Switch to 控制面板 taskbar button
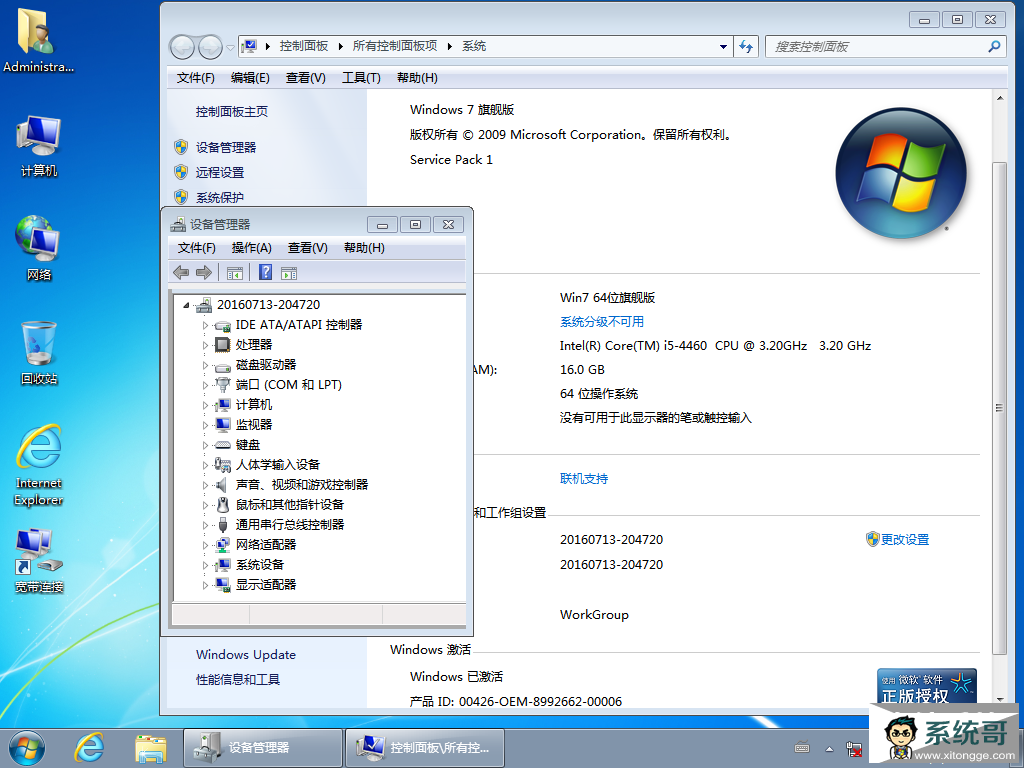The image size is (1024, 768). click(x=424, y=748)
